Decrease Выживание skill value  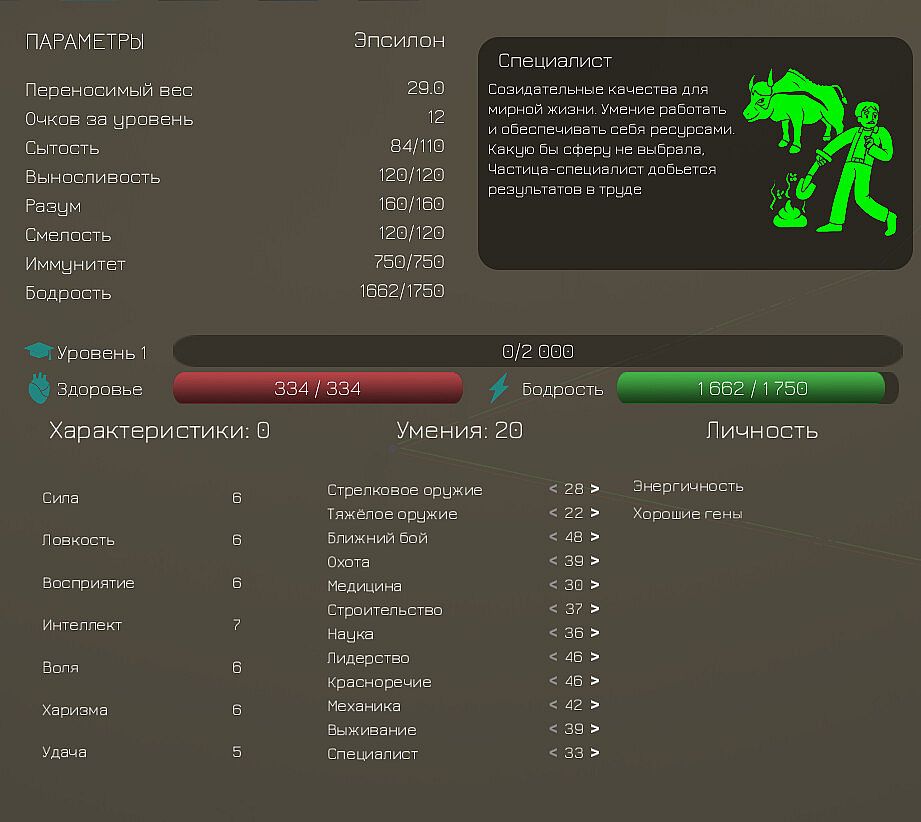pos(553,729)
